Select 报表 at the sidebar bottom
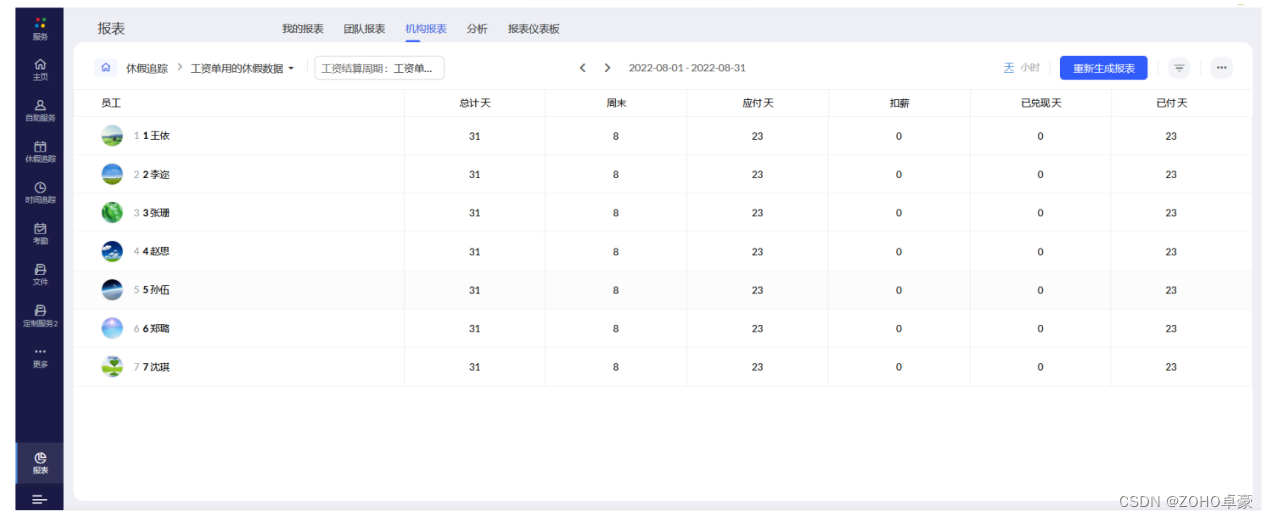 pyautogui.click(x=40, y=463)
